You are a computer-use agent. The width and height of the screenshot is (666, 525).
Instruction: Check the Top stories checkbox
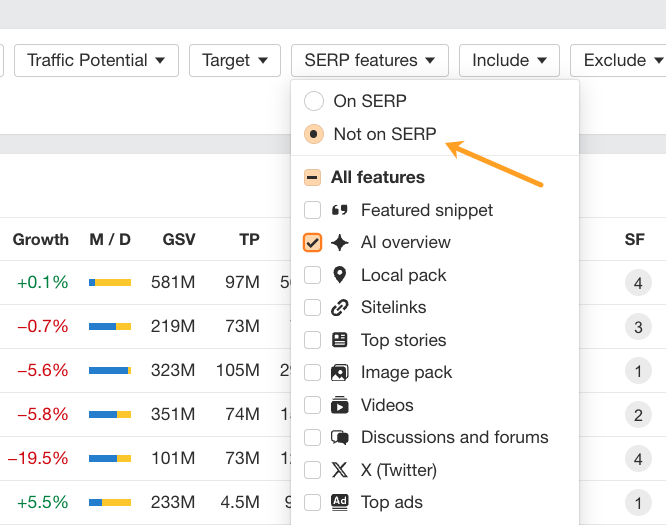click(312, 340)
